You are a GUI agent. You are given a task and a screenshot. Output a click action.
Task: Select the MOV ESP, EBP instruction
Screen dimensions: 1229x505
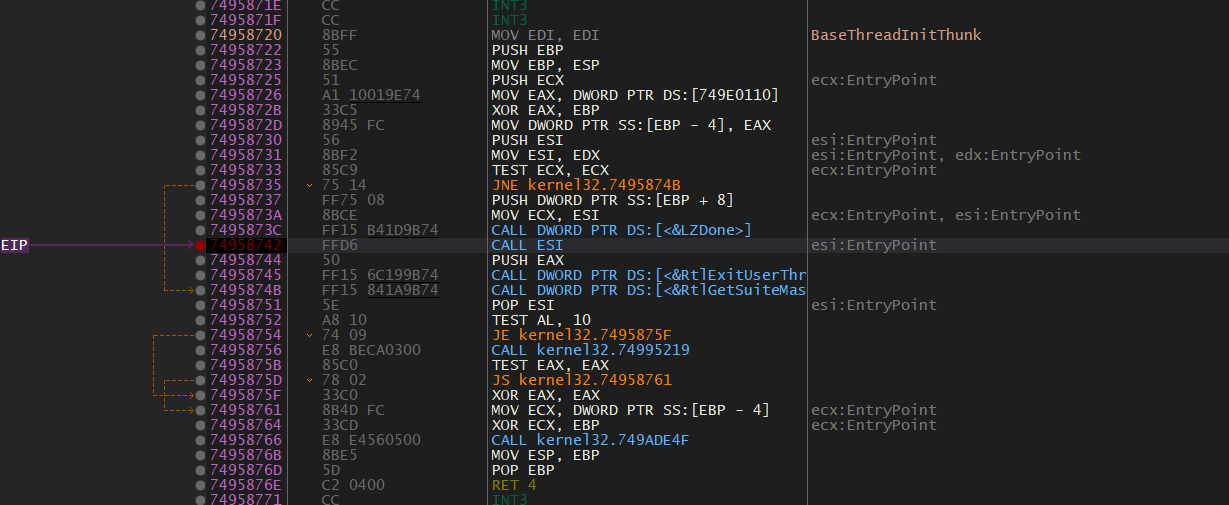point(545,455)
